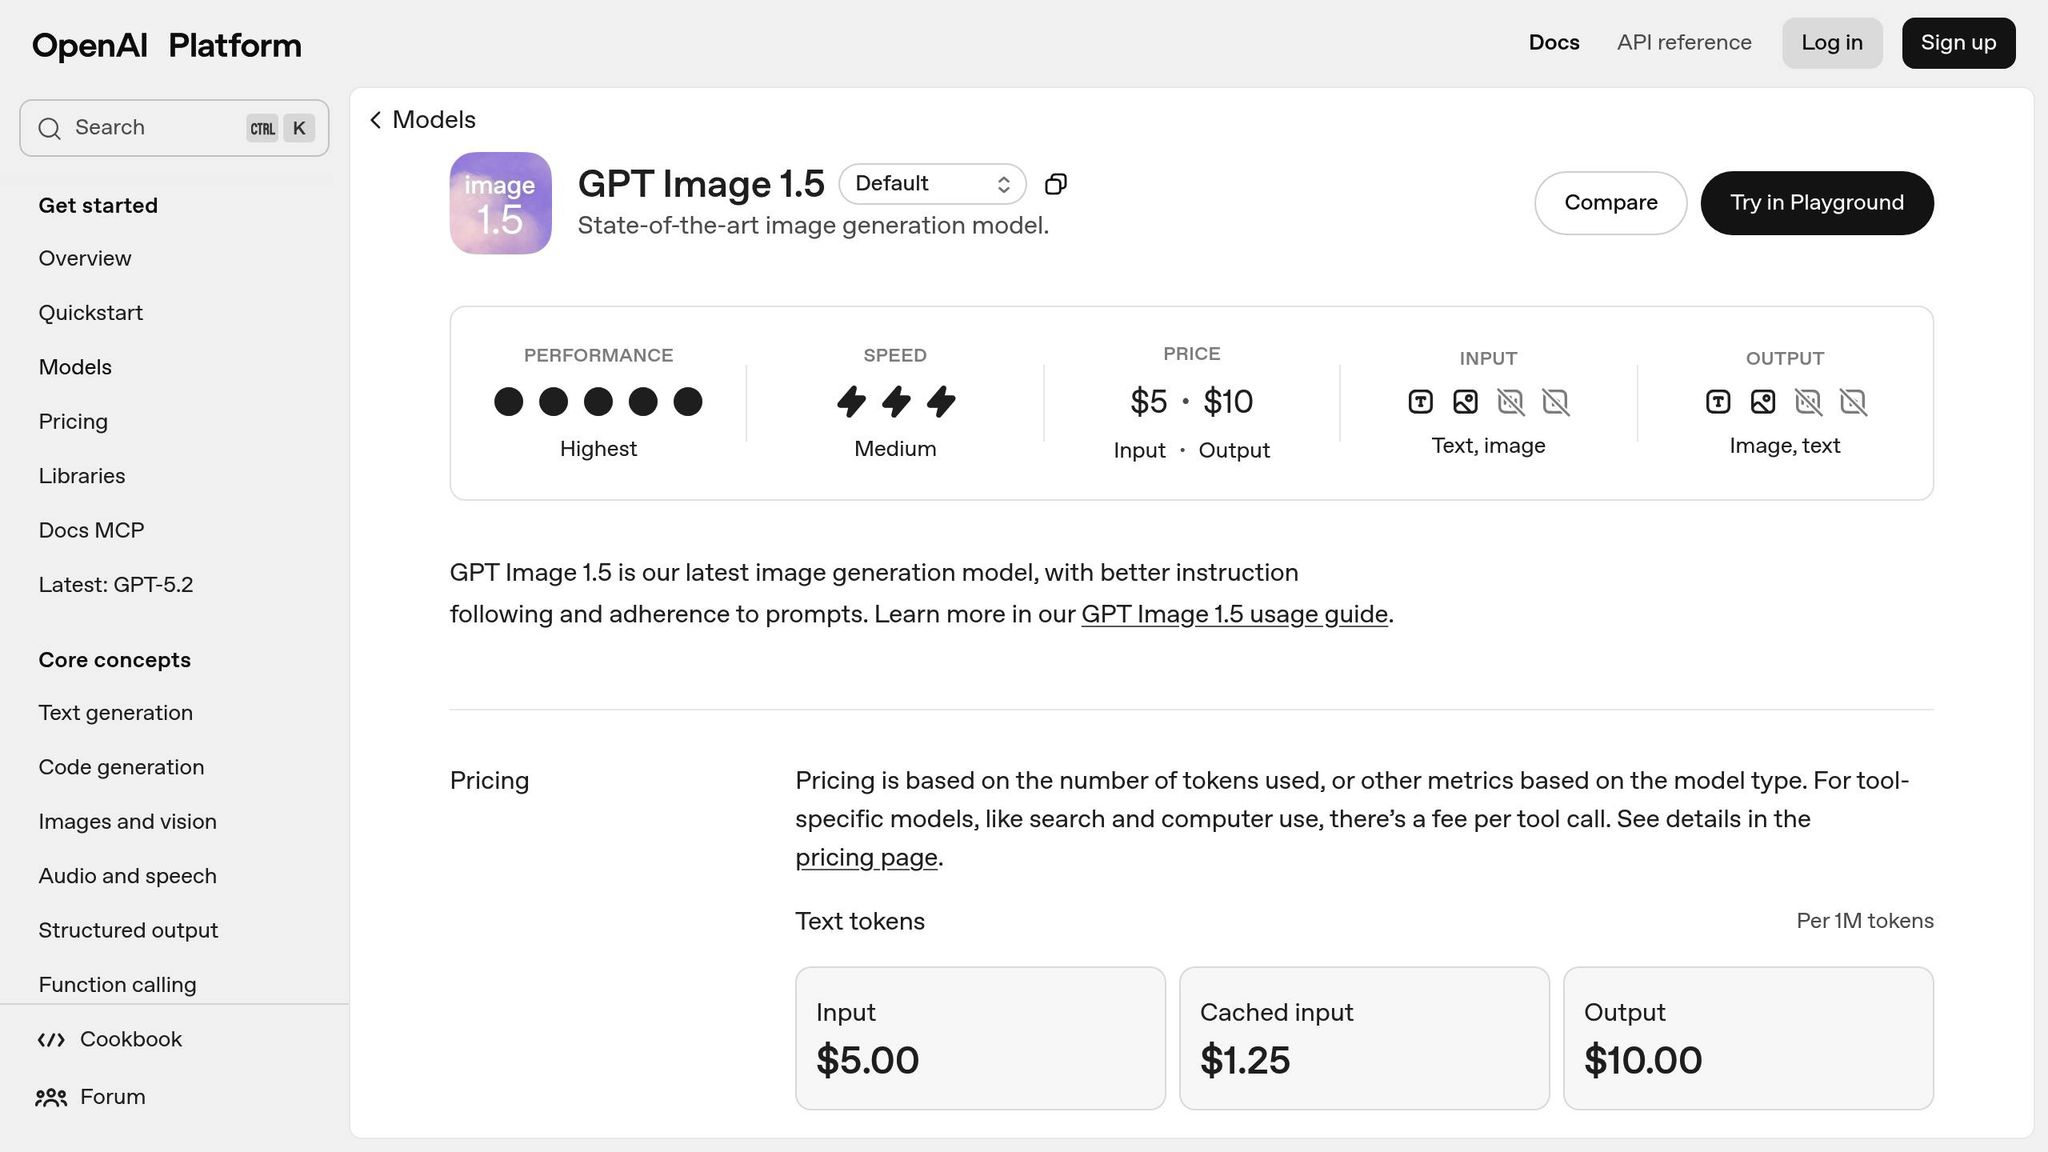Click the Forum people icon
The image size is (2048, 1152).
pos(51,1098)
